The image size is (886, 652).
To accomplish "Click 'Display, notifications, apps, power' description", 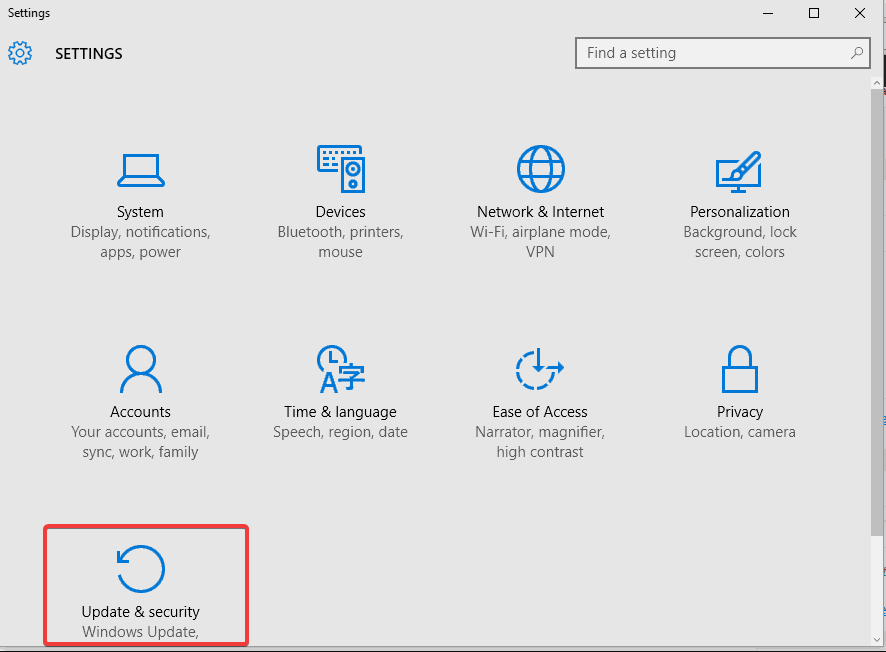I will [x=140, y=242].
